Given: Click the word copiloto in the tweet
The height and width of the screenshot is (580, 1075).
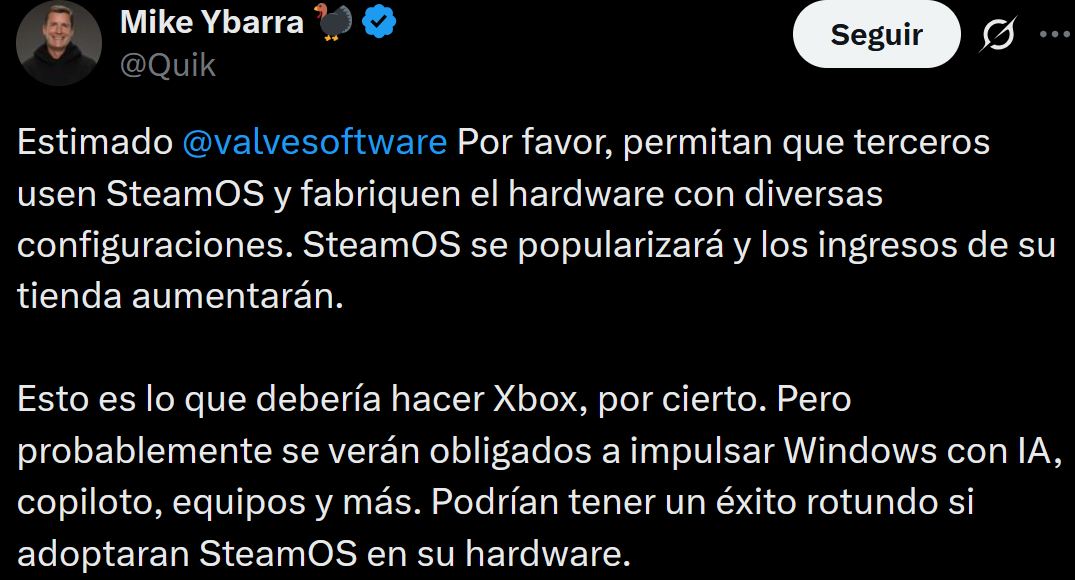Looking at the screenshot, I should point(90,503).
